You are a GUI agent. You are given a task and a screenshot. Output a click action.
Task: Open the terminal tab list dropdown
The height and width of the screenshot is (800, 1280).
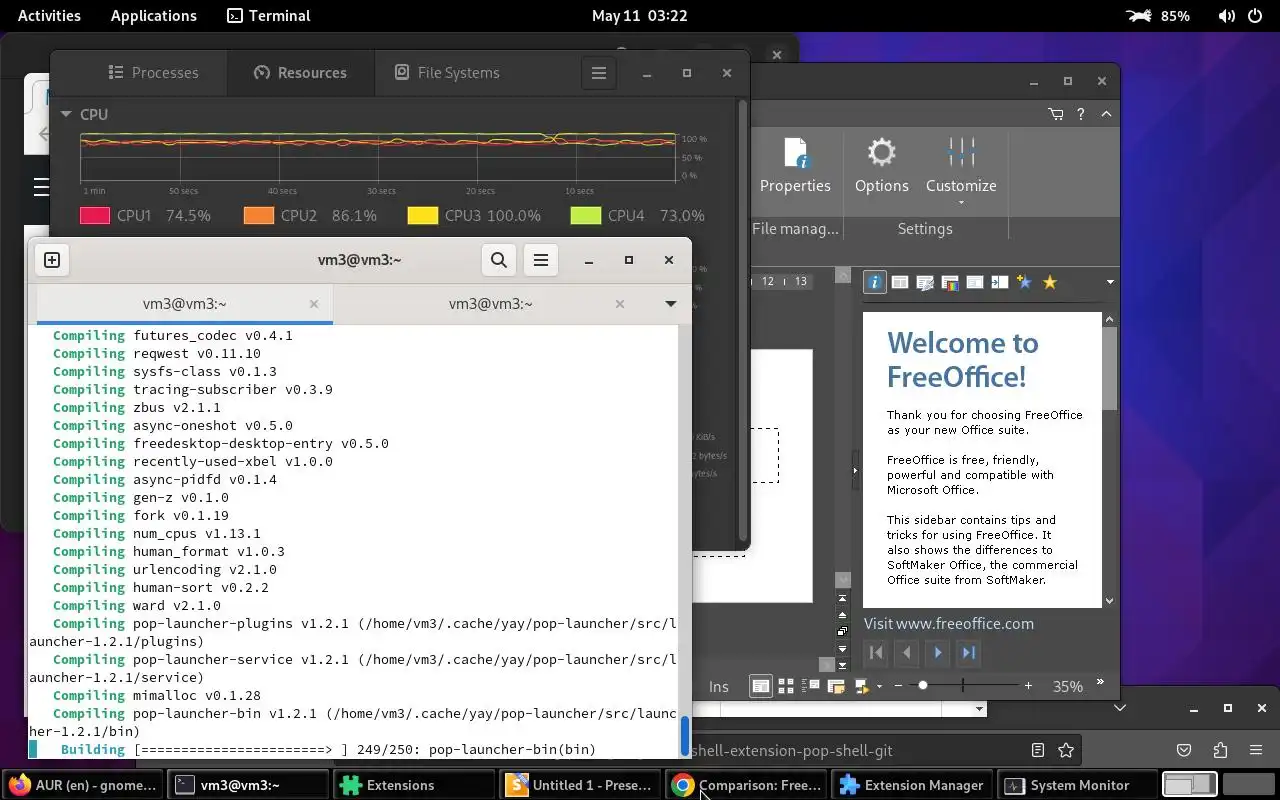point(670,304)
